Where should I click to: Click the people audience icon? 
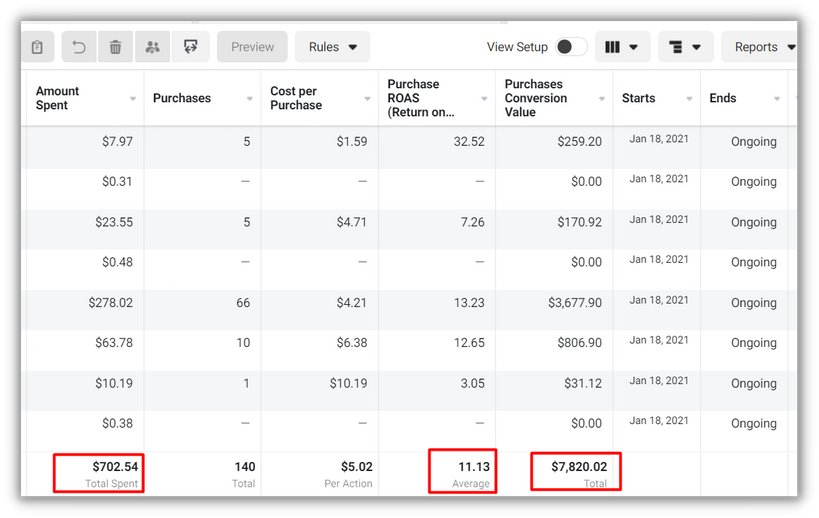pyautogui.click(x=153, y=47)
